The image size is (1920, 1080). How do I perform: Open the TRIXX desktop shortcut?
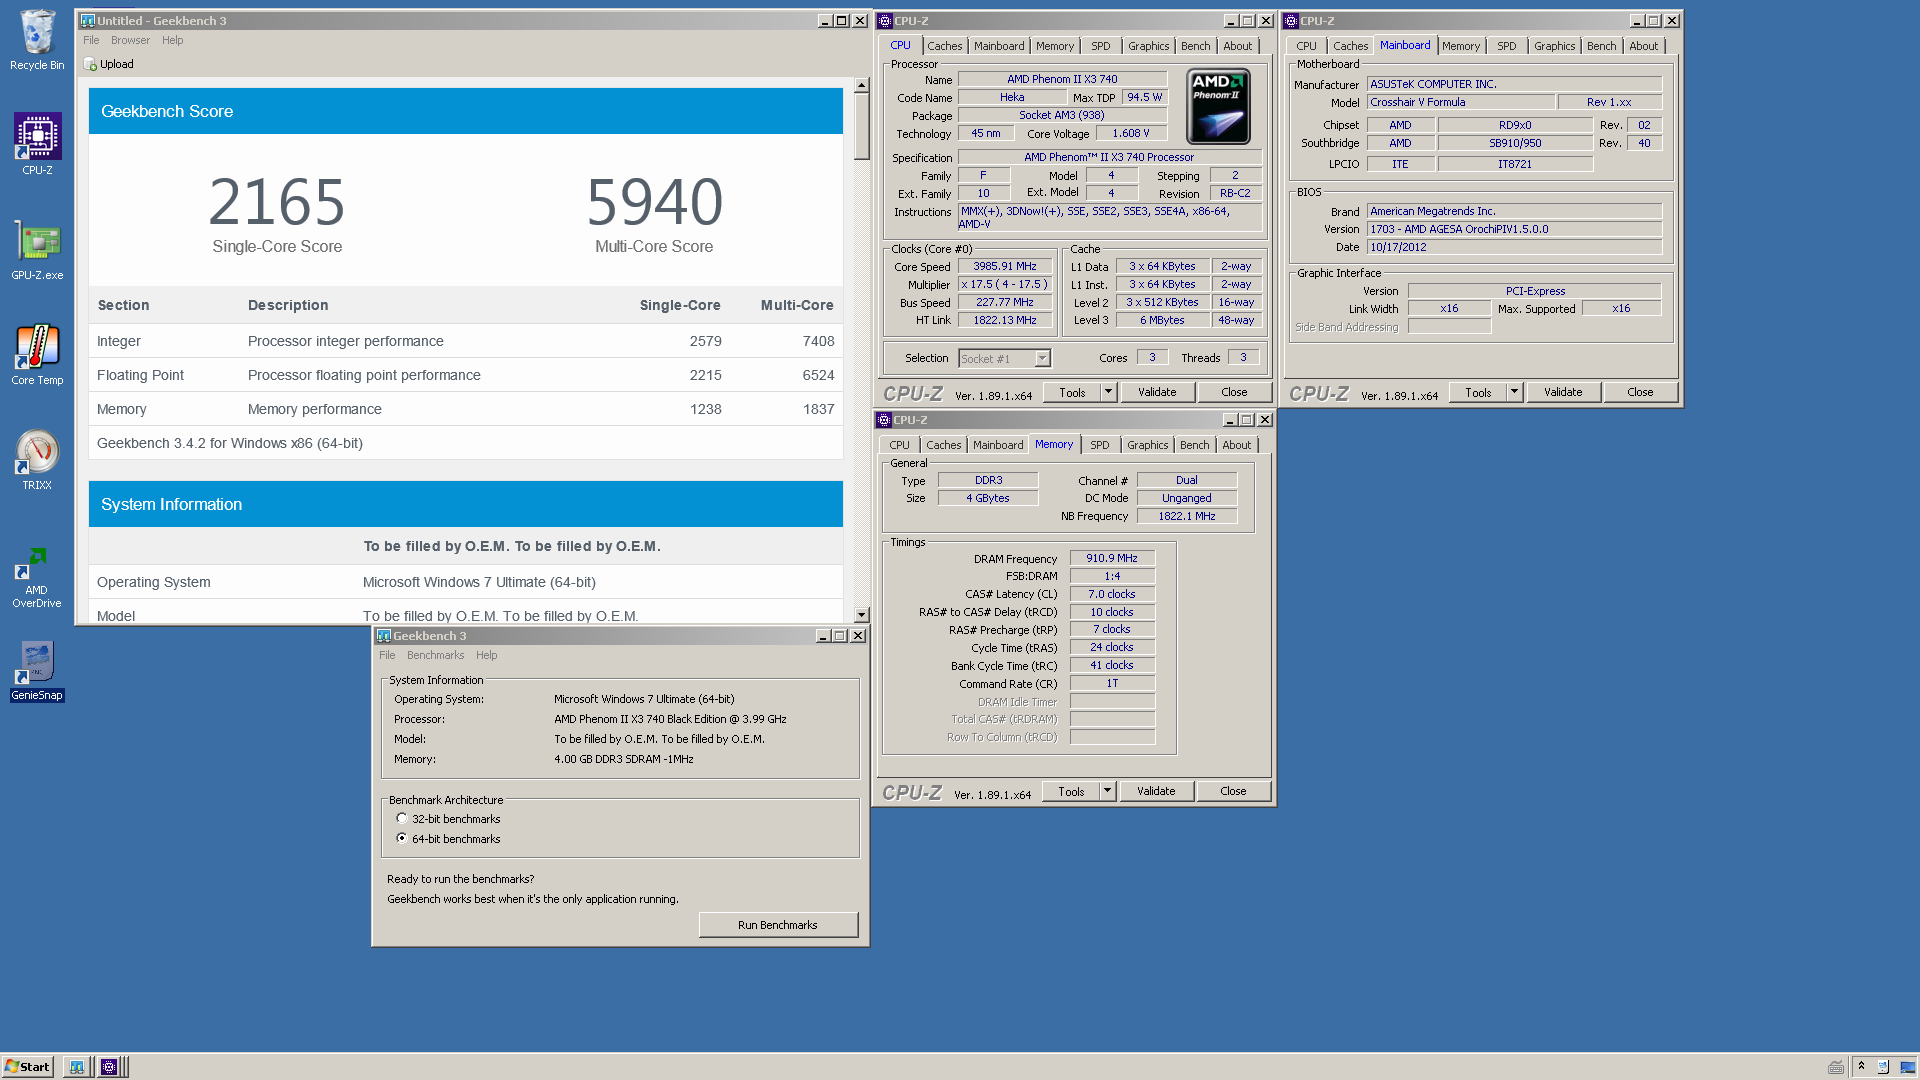pos(37,459)
